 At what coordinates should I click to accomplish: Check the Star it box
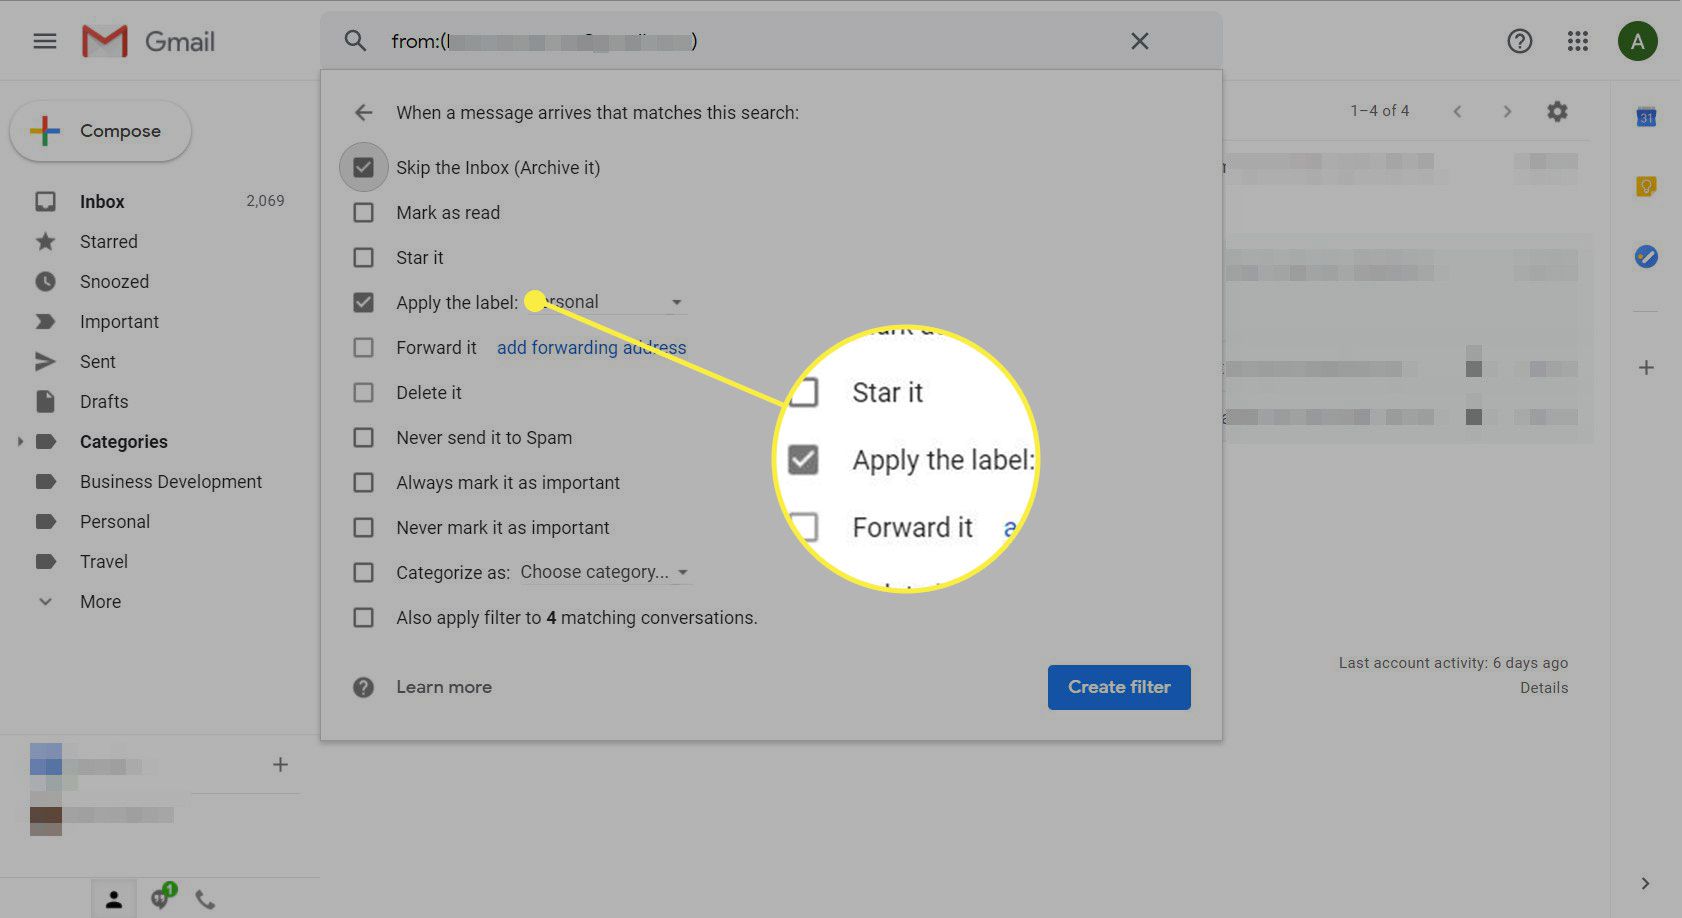[364, 257]
